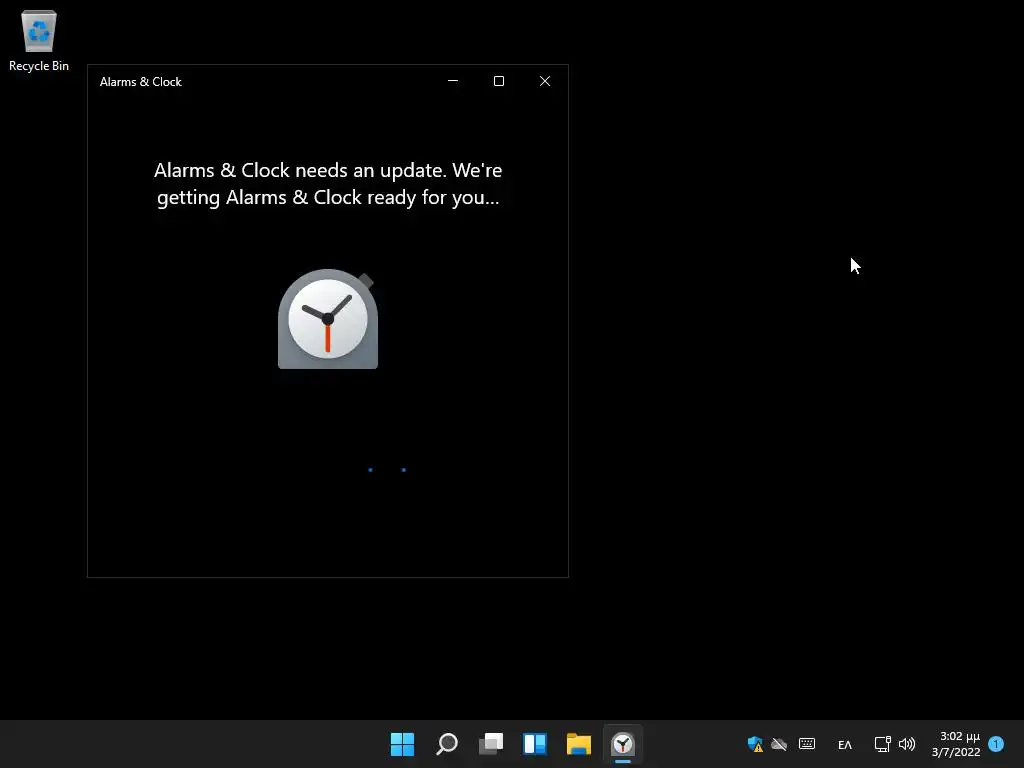1024x768 pixels.
Task: Click the large clock logo image
Action: 328,319
